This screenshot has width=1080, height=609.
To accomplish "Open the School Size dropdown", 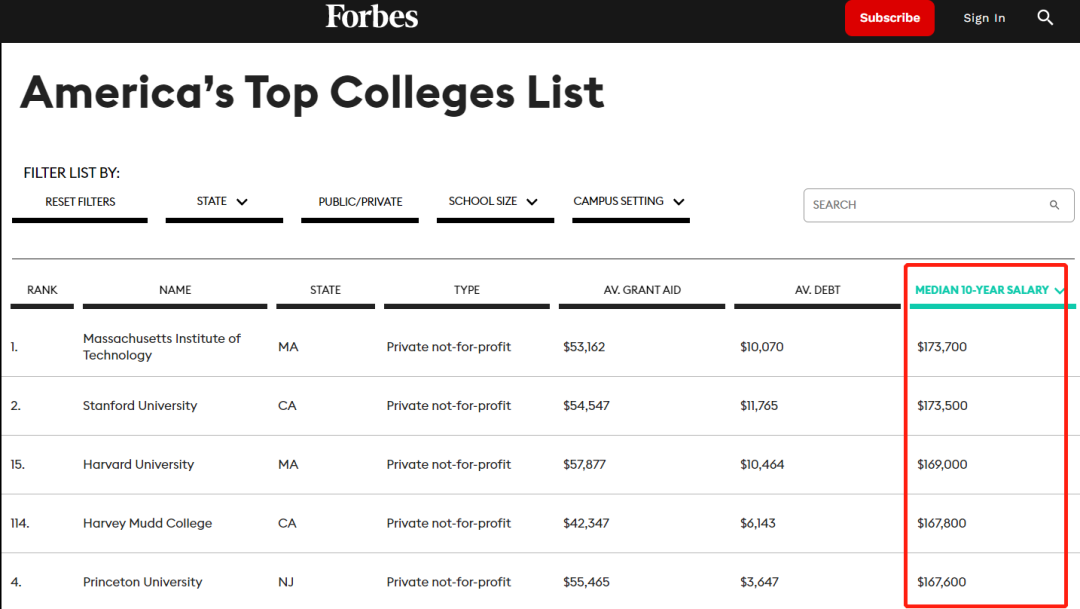I will (x=493, y=202).
